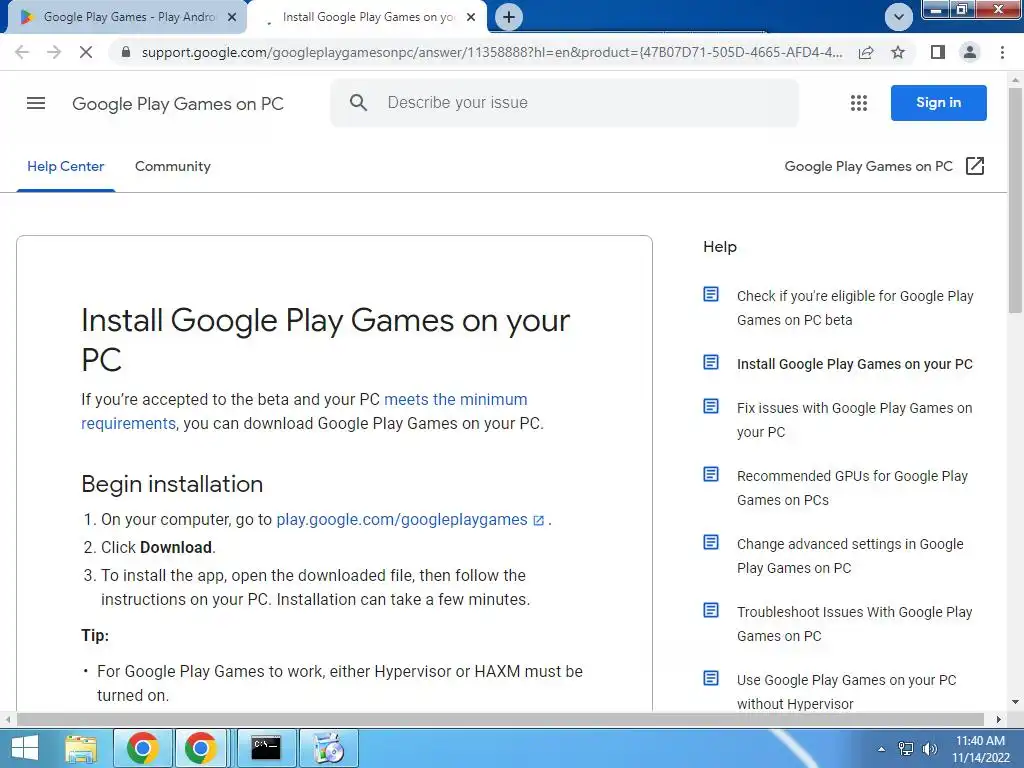Open a new tab with the plus button
1024x768 pixels.
509,17
